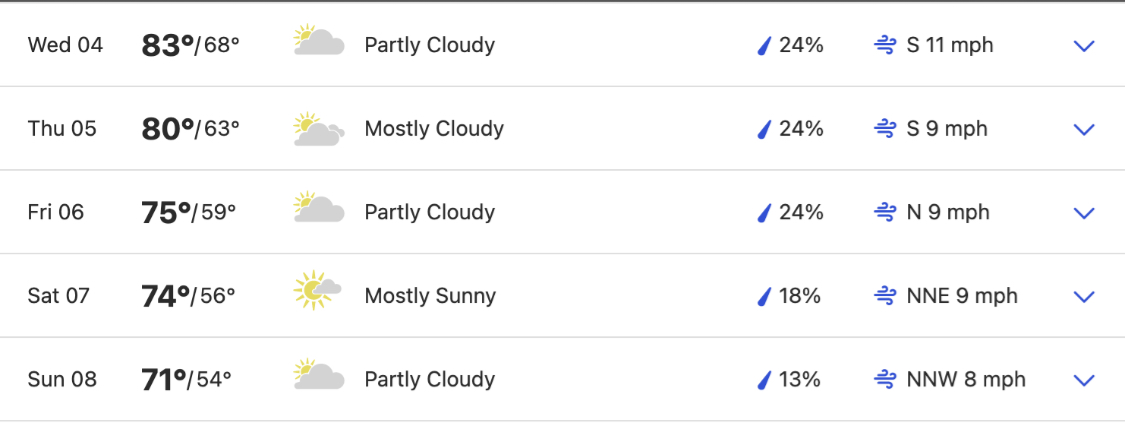The height and width of the screenshot is (426, 1125).
Task: Click the Mostly Sunny description text
Action: click(430, 296)
